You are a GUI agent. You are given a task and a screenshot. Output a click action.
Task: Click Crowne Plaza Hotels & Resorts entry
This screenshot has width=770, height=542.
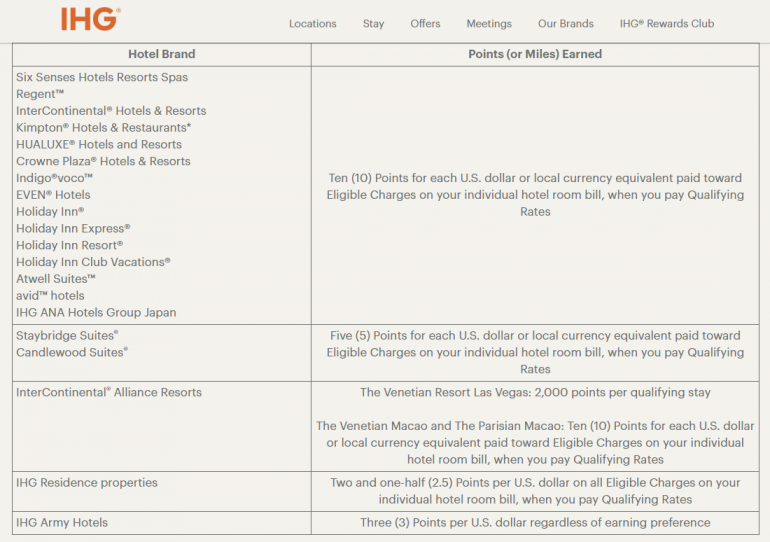[103, 161]
